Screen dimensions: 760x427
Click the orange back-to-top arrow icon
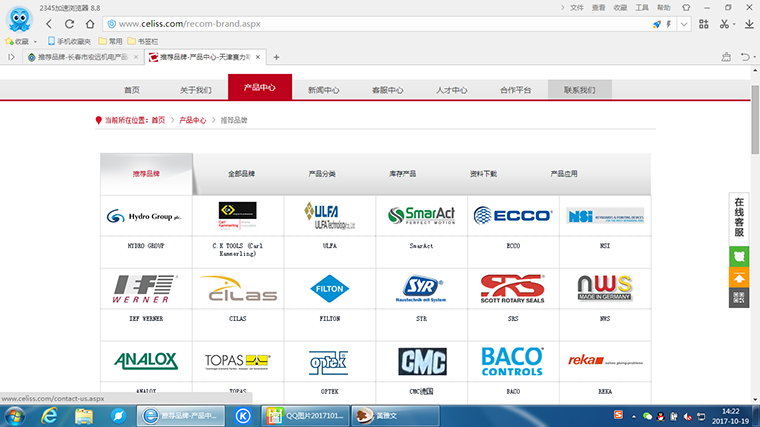point(739,278)
